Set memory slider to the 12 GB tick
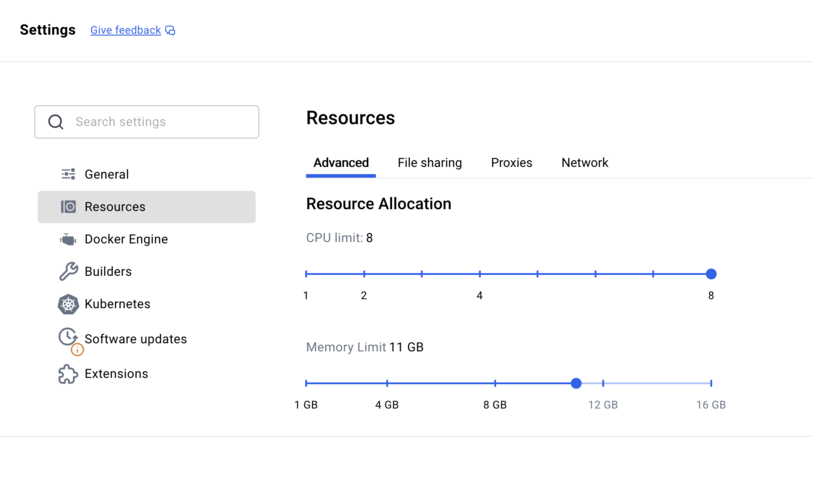This screenshot has height=485, width=813. pos(603,383)
